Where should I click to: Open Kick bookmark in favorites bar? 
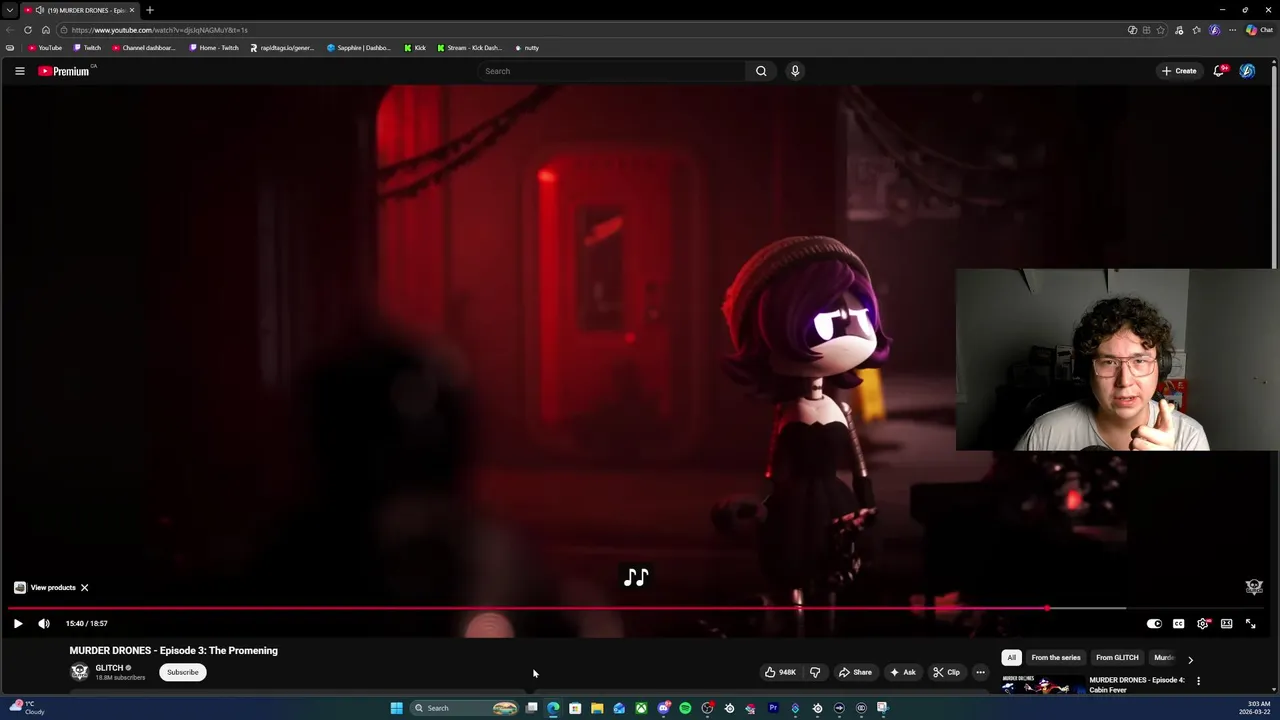point(415,48)
